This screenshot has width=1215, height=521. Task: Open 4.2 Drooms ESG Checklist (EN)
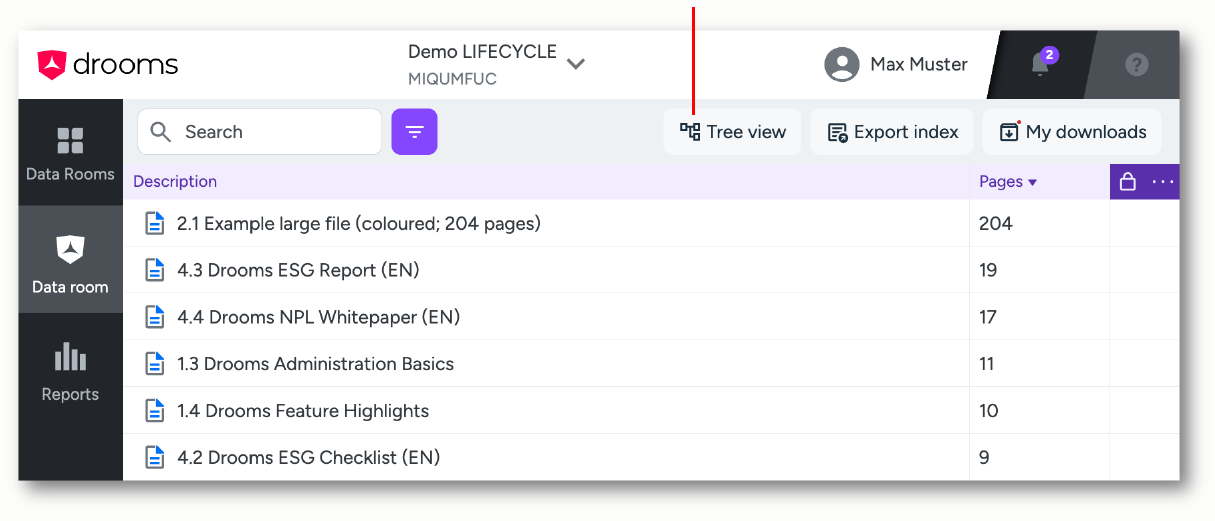coord(308,457)
